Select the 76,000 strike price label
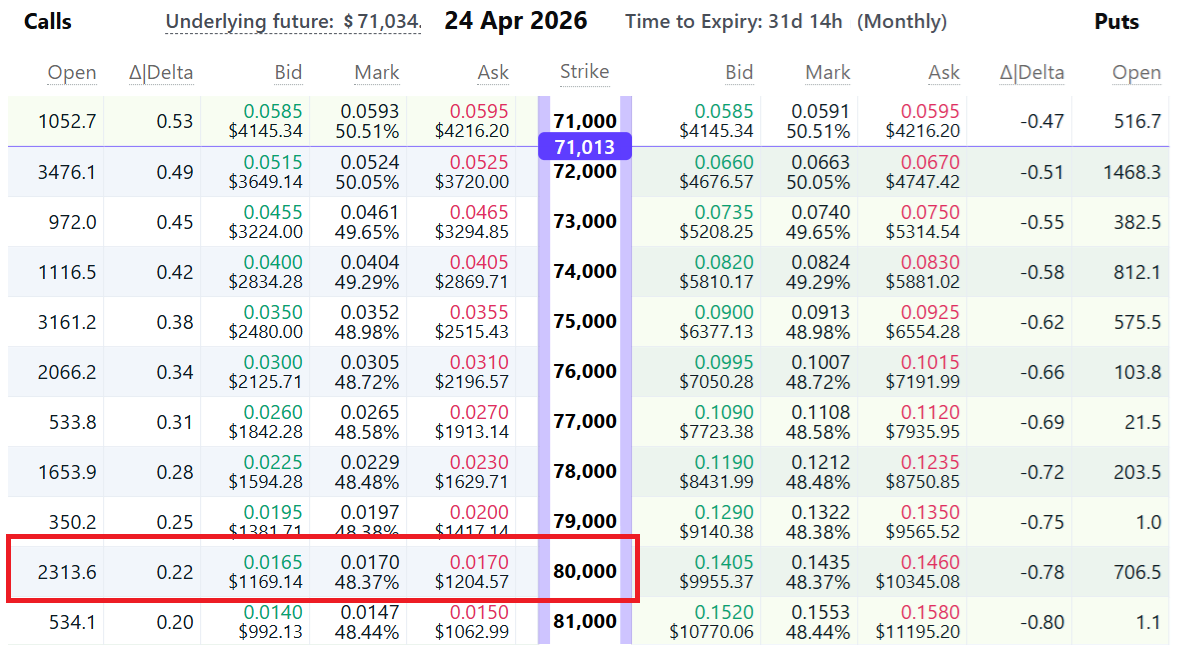 click(585, 371)
